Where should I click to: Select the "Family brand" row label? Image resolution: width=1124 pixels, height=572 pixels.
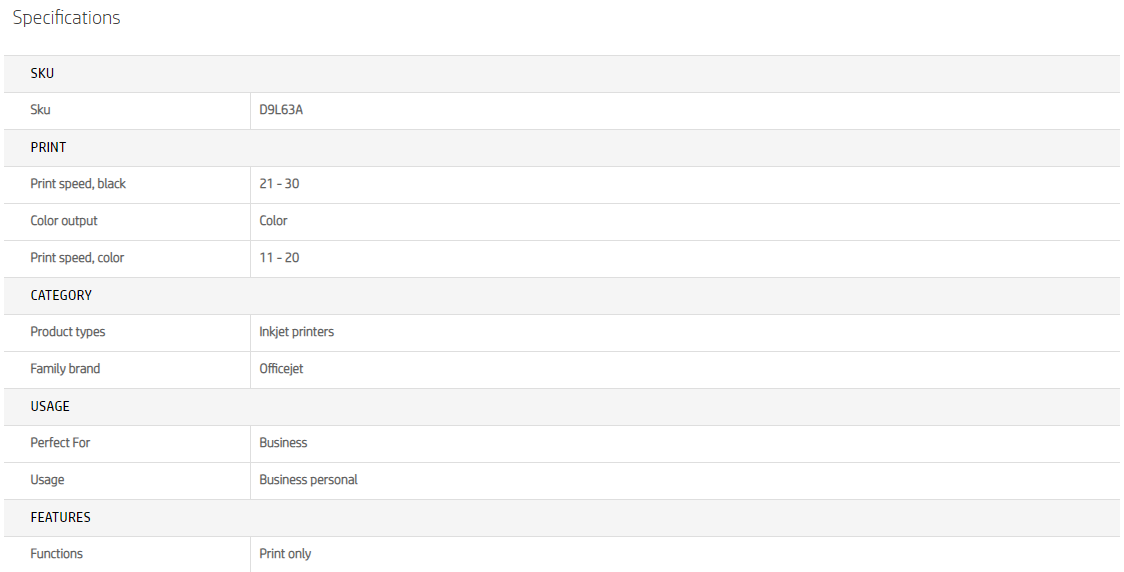tap(65, 369)
